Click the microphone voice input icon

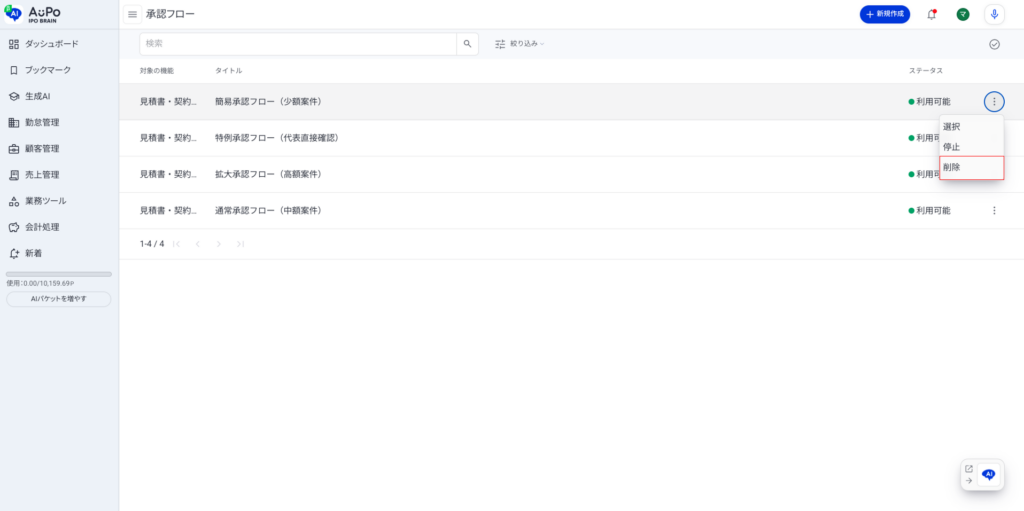(994, 14)
